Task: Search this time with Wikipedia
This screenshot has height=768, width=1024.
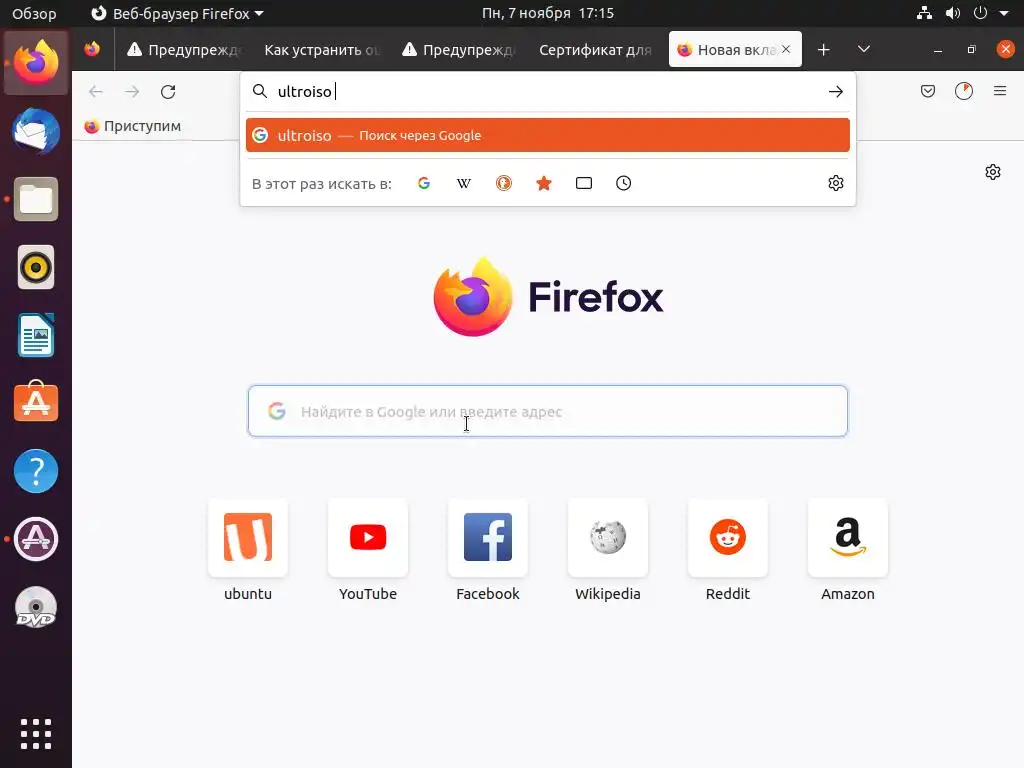Action: tap(464, 184)
